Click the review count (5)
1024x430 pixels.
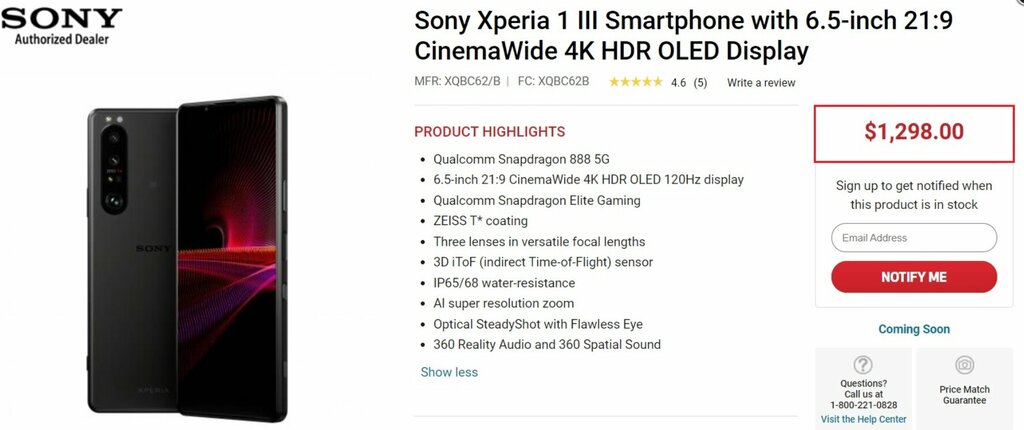click(x=700, y=82)
